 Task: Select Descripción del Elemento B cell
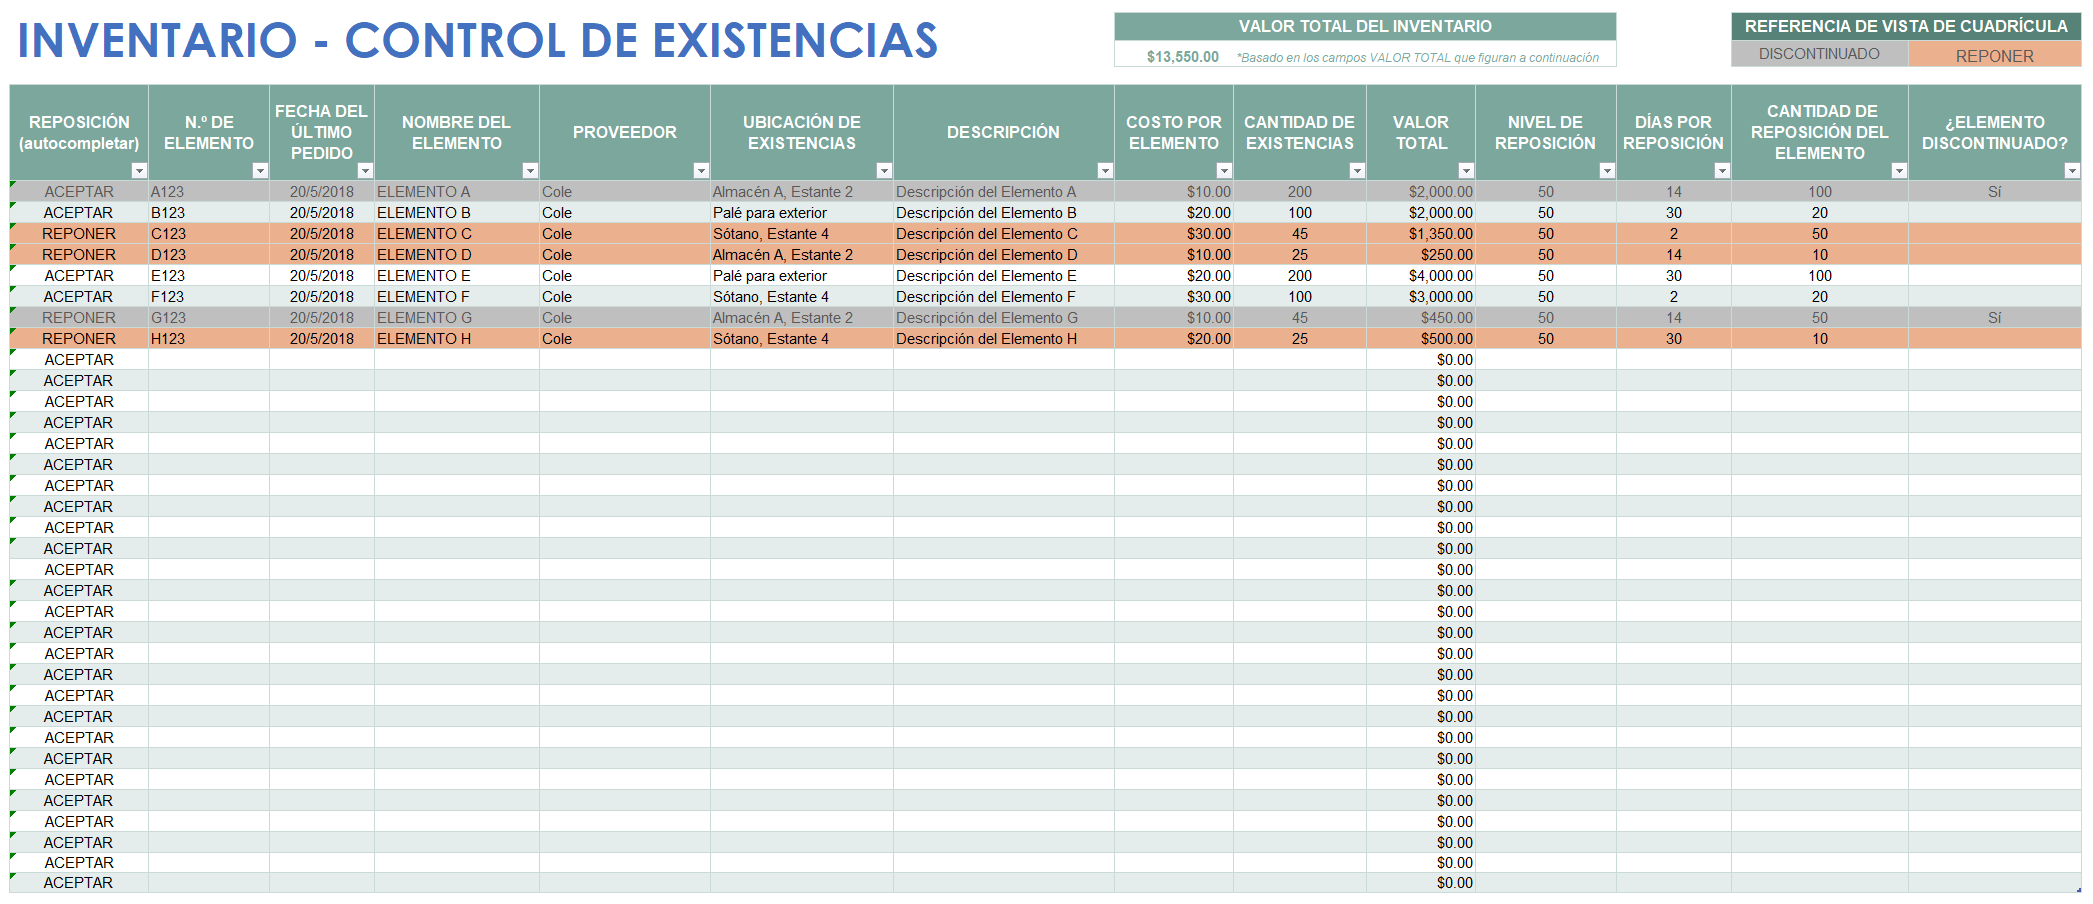(1004, 213)
